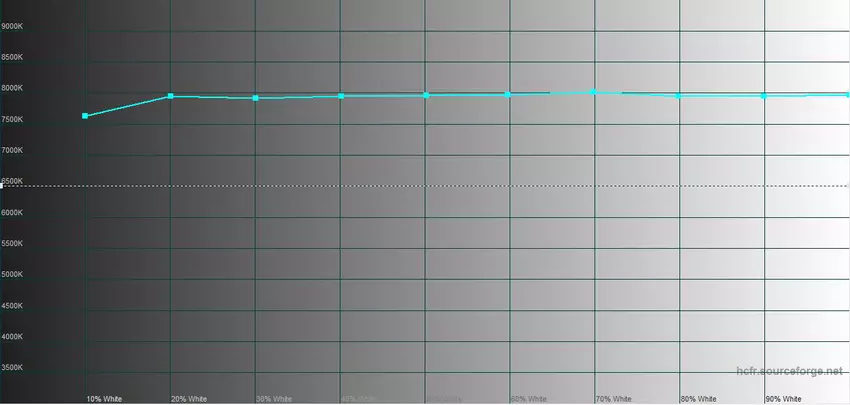Select the 20% White data point on curve

(171, 96)
